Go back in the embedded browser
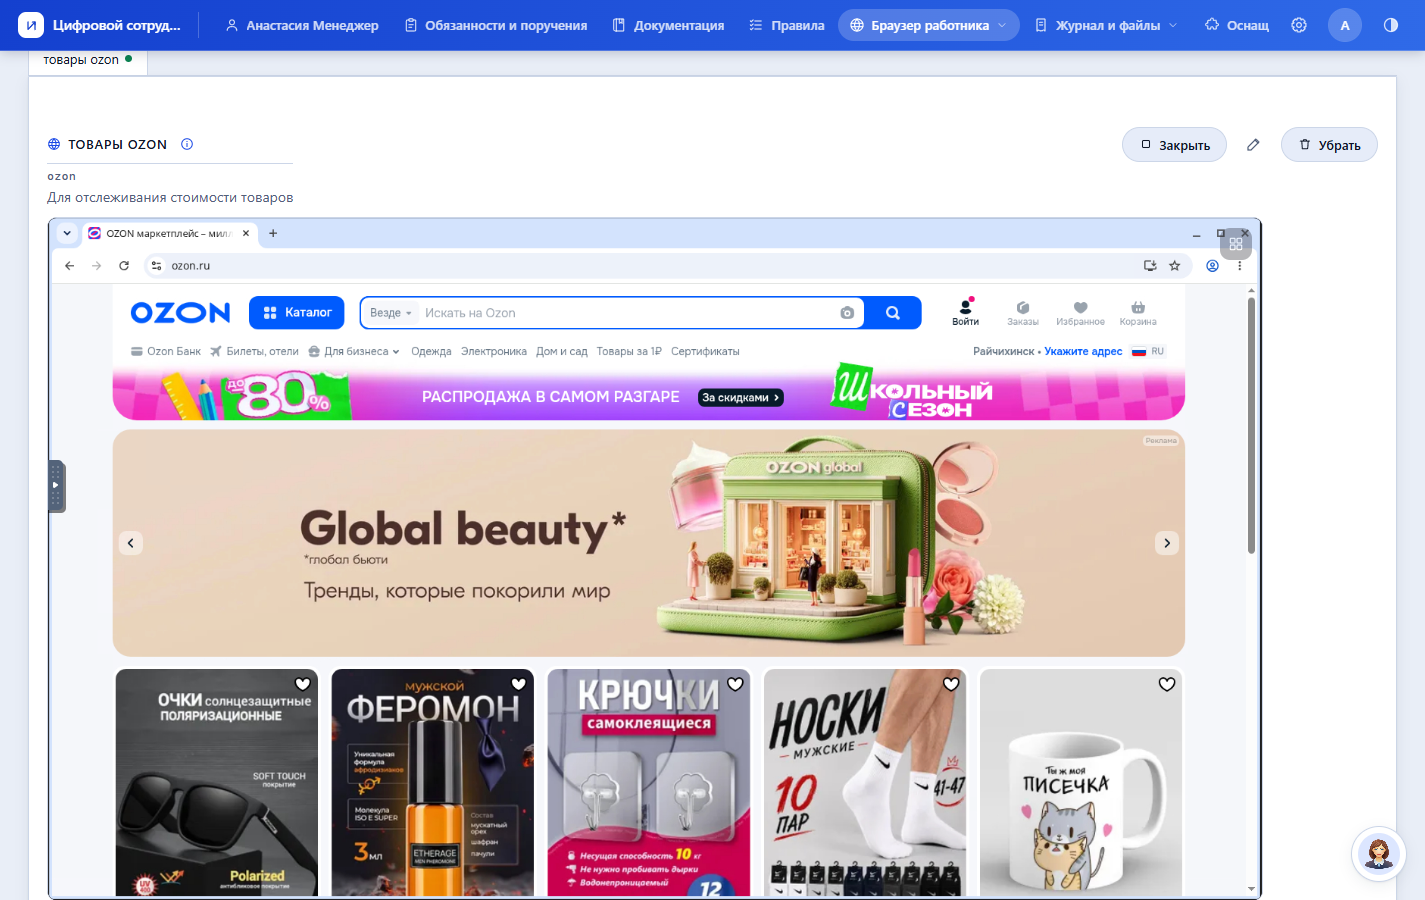The height and width of the screenshot is (900, 1425). (69, 266)
